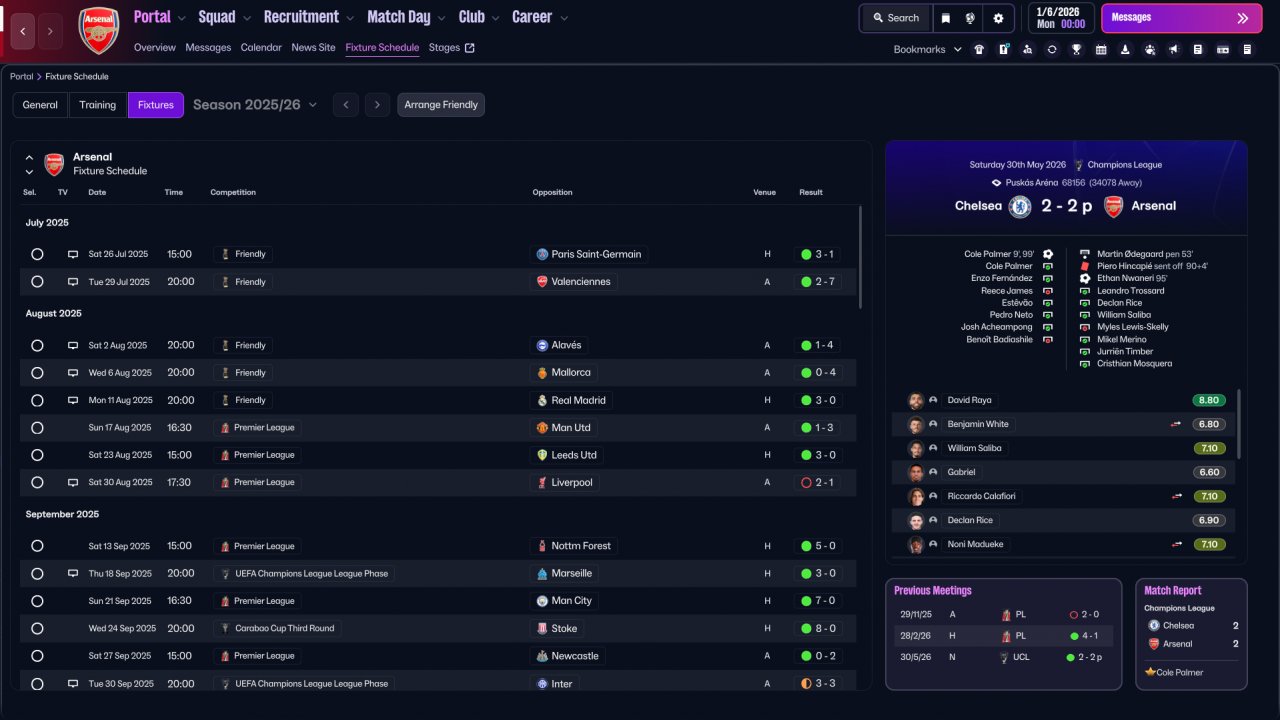Click the megaphone icon in bookmarks bar
The height and width of the screenshot is (720, 1280).
(1174, 49)
